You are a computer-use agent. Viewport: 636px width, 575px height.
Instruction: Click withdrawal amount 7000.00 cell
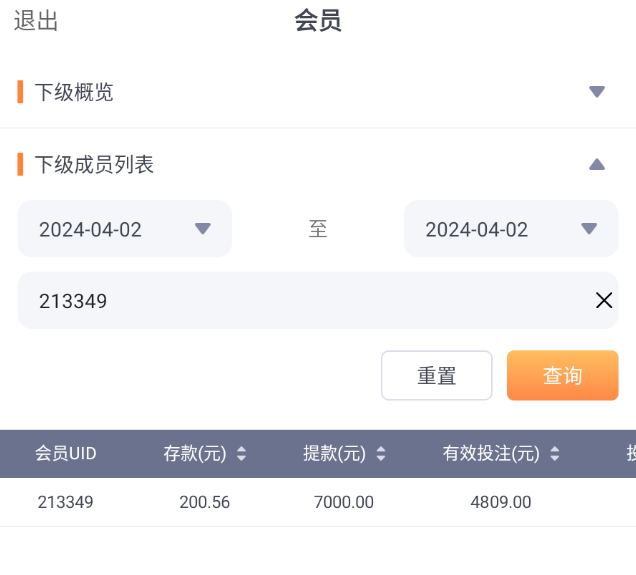click(x=344, y=502)
